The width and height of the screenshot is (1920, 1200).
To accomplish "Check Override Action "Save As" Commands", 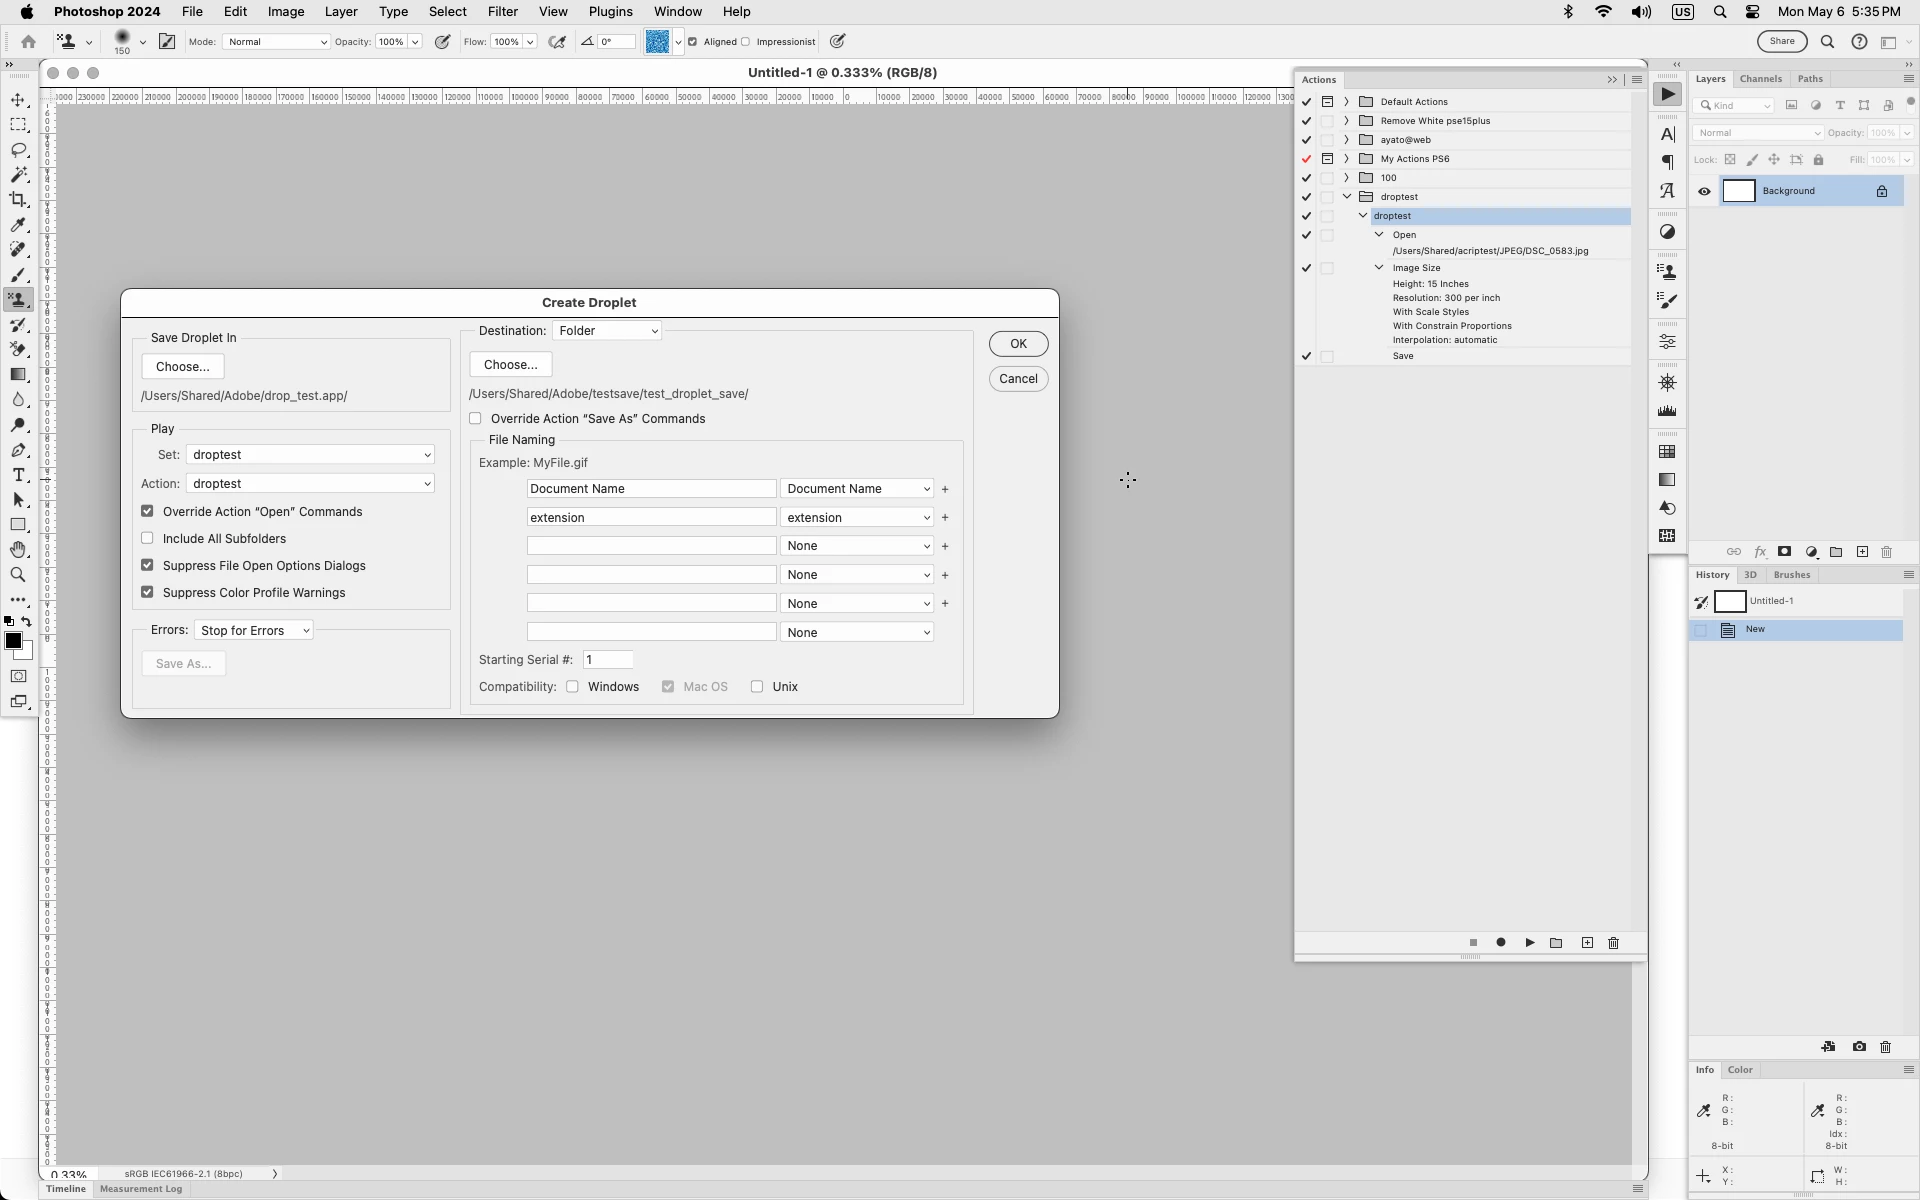I will coord(476,419).
